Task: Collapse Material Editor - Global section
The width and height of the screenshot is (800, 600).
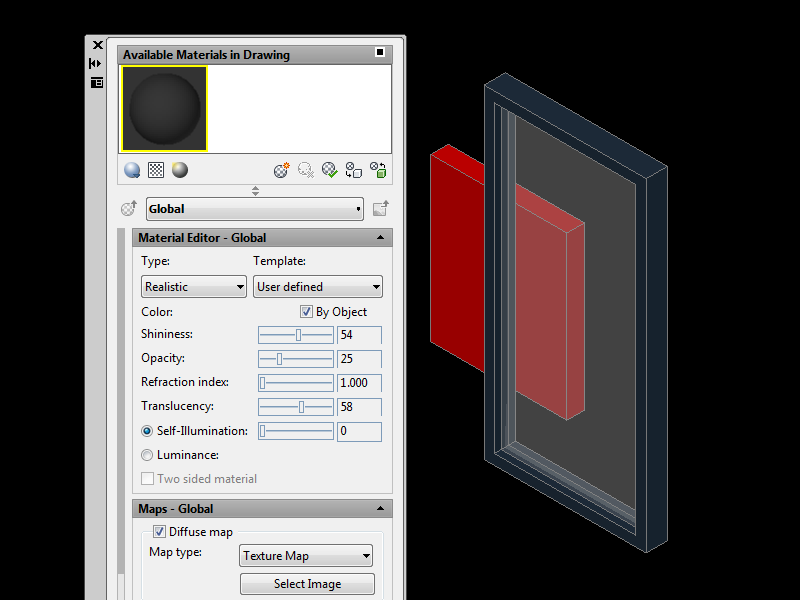Action: coord(380,238)
